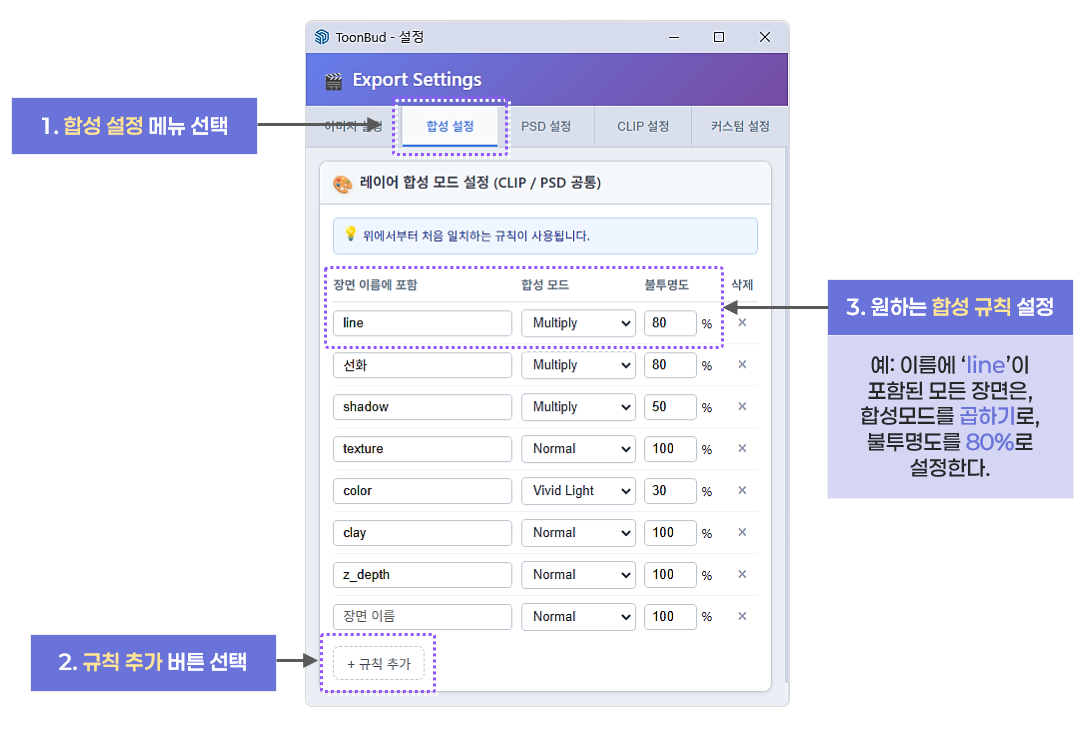Switch to the 이미지 설정 tab

tap(353, 126)
